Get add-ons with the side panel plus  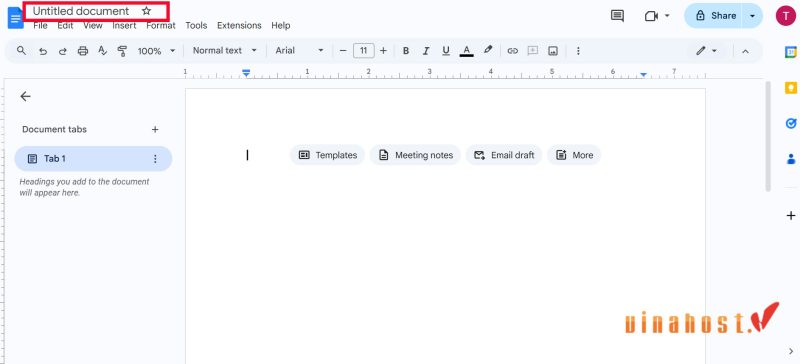pos(791,215)
